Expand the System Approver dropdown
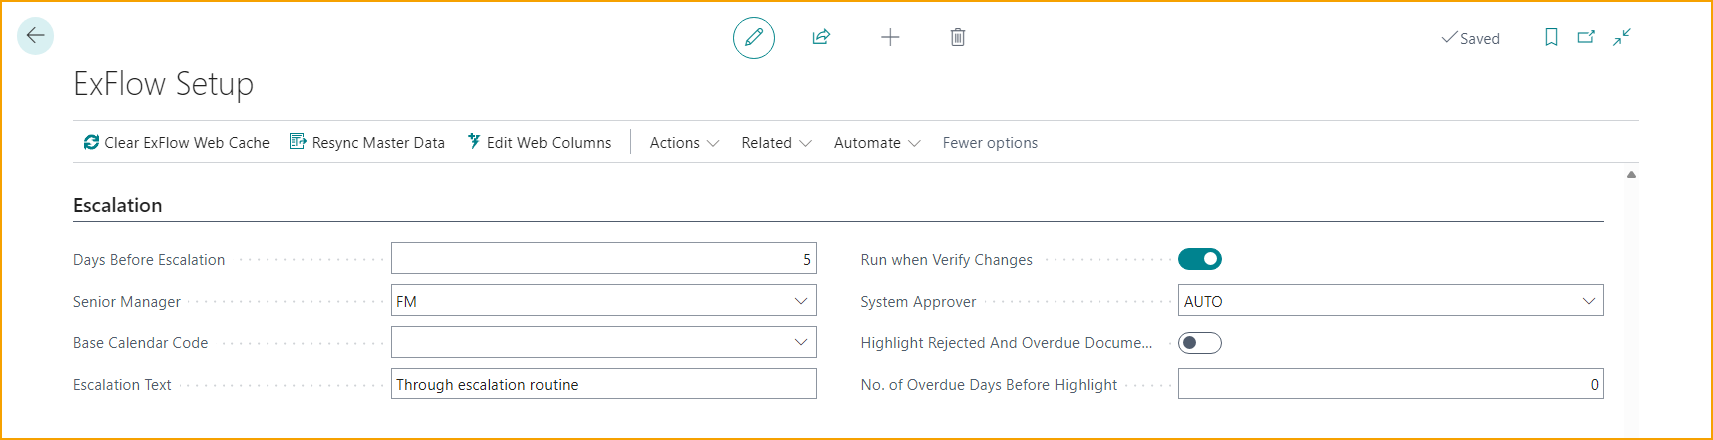The image size is (1713, 440). [1588, 301]
